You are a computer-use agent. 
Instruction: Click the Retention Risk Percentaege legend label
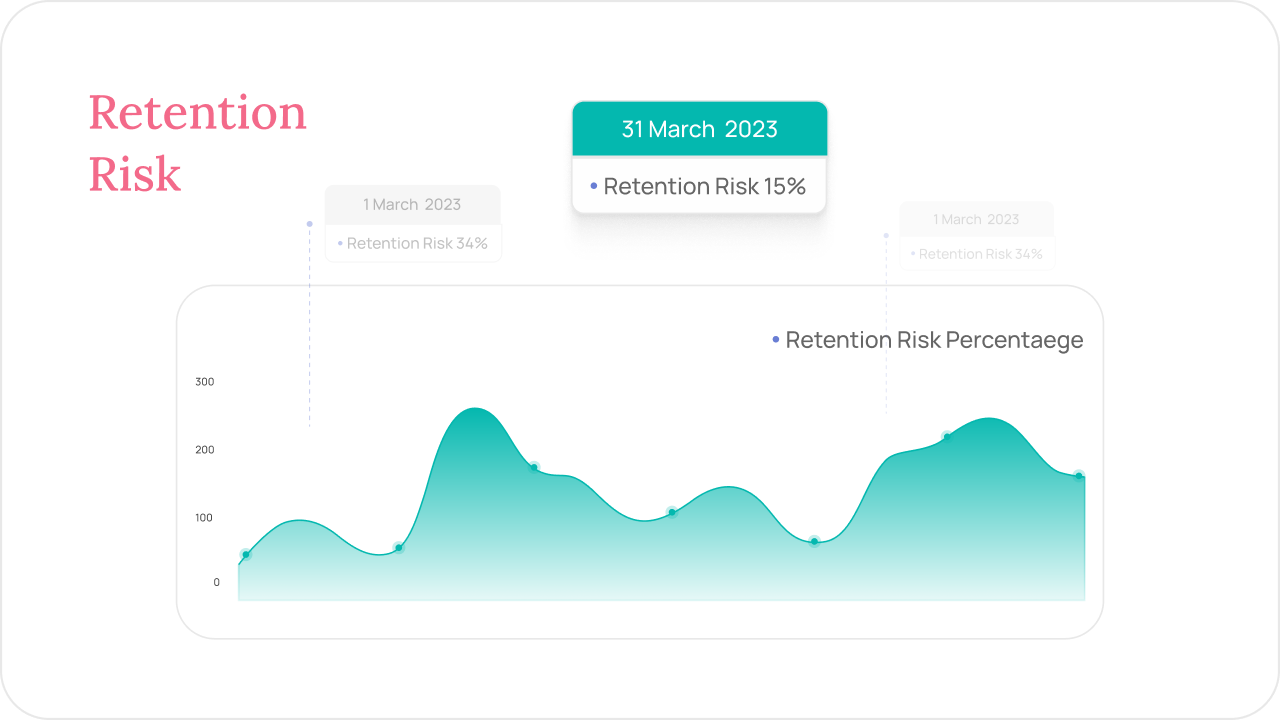pyautogui.click(x=934, y=340)
